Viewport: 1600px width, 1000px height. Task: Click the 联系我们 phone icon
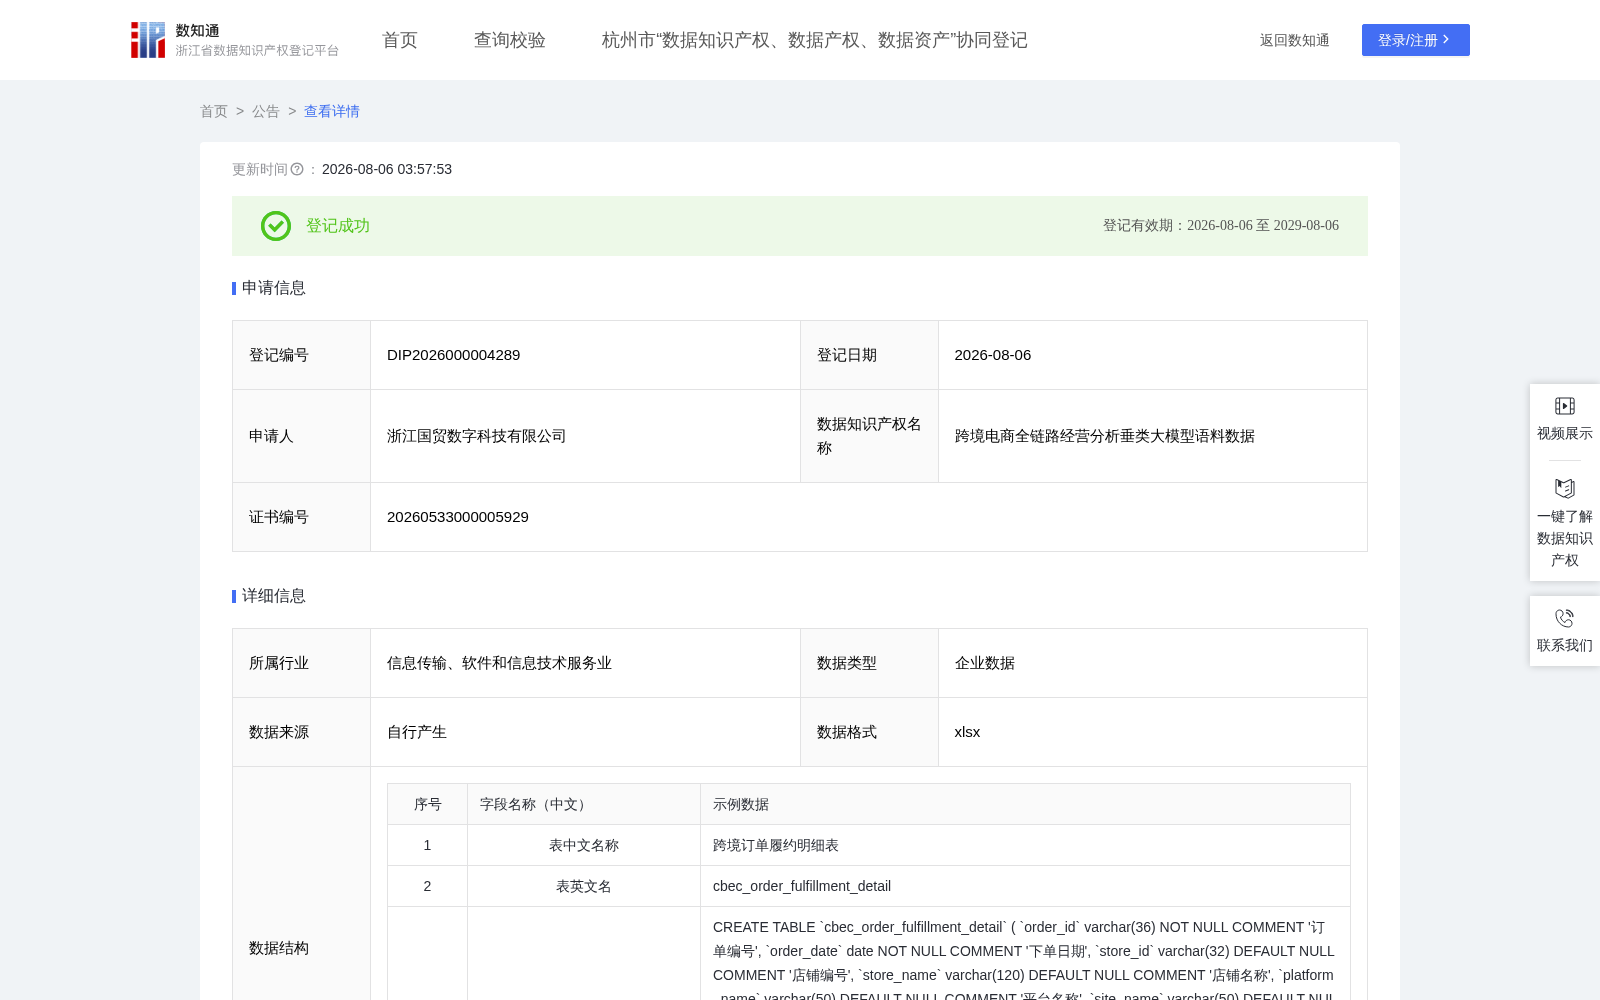[1565, 618]
